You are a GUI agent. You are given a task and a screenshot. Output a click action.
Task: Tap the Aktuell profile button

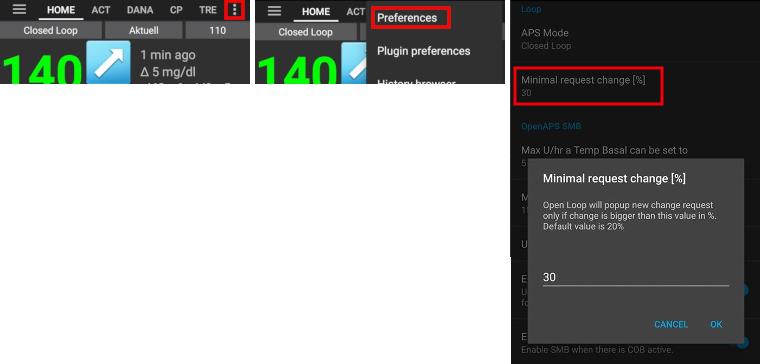tap(144, 31)
